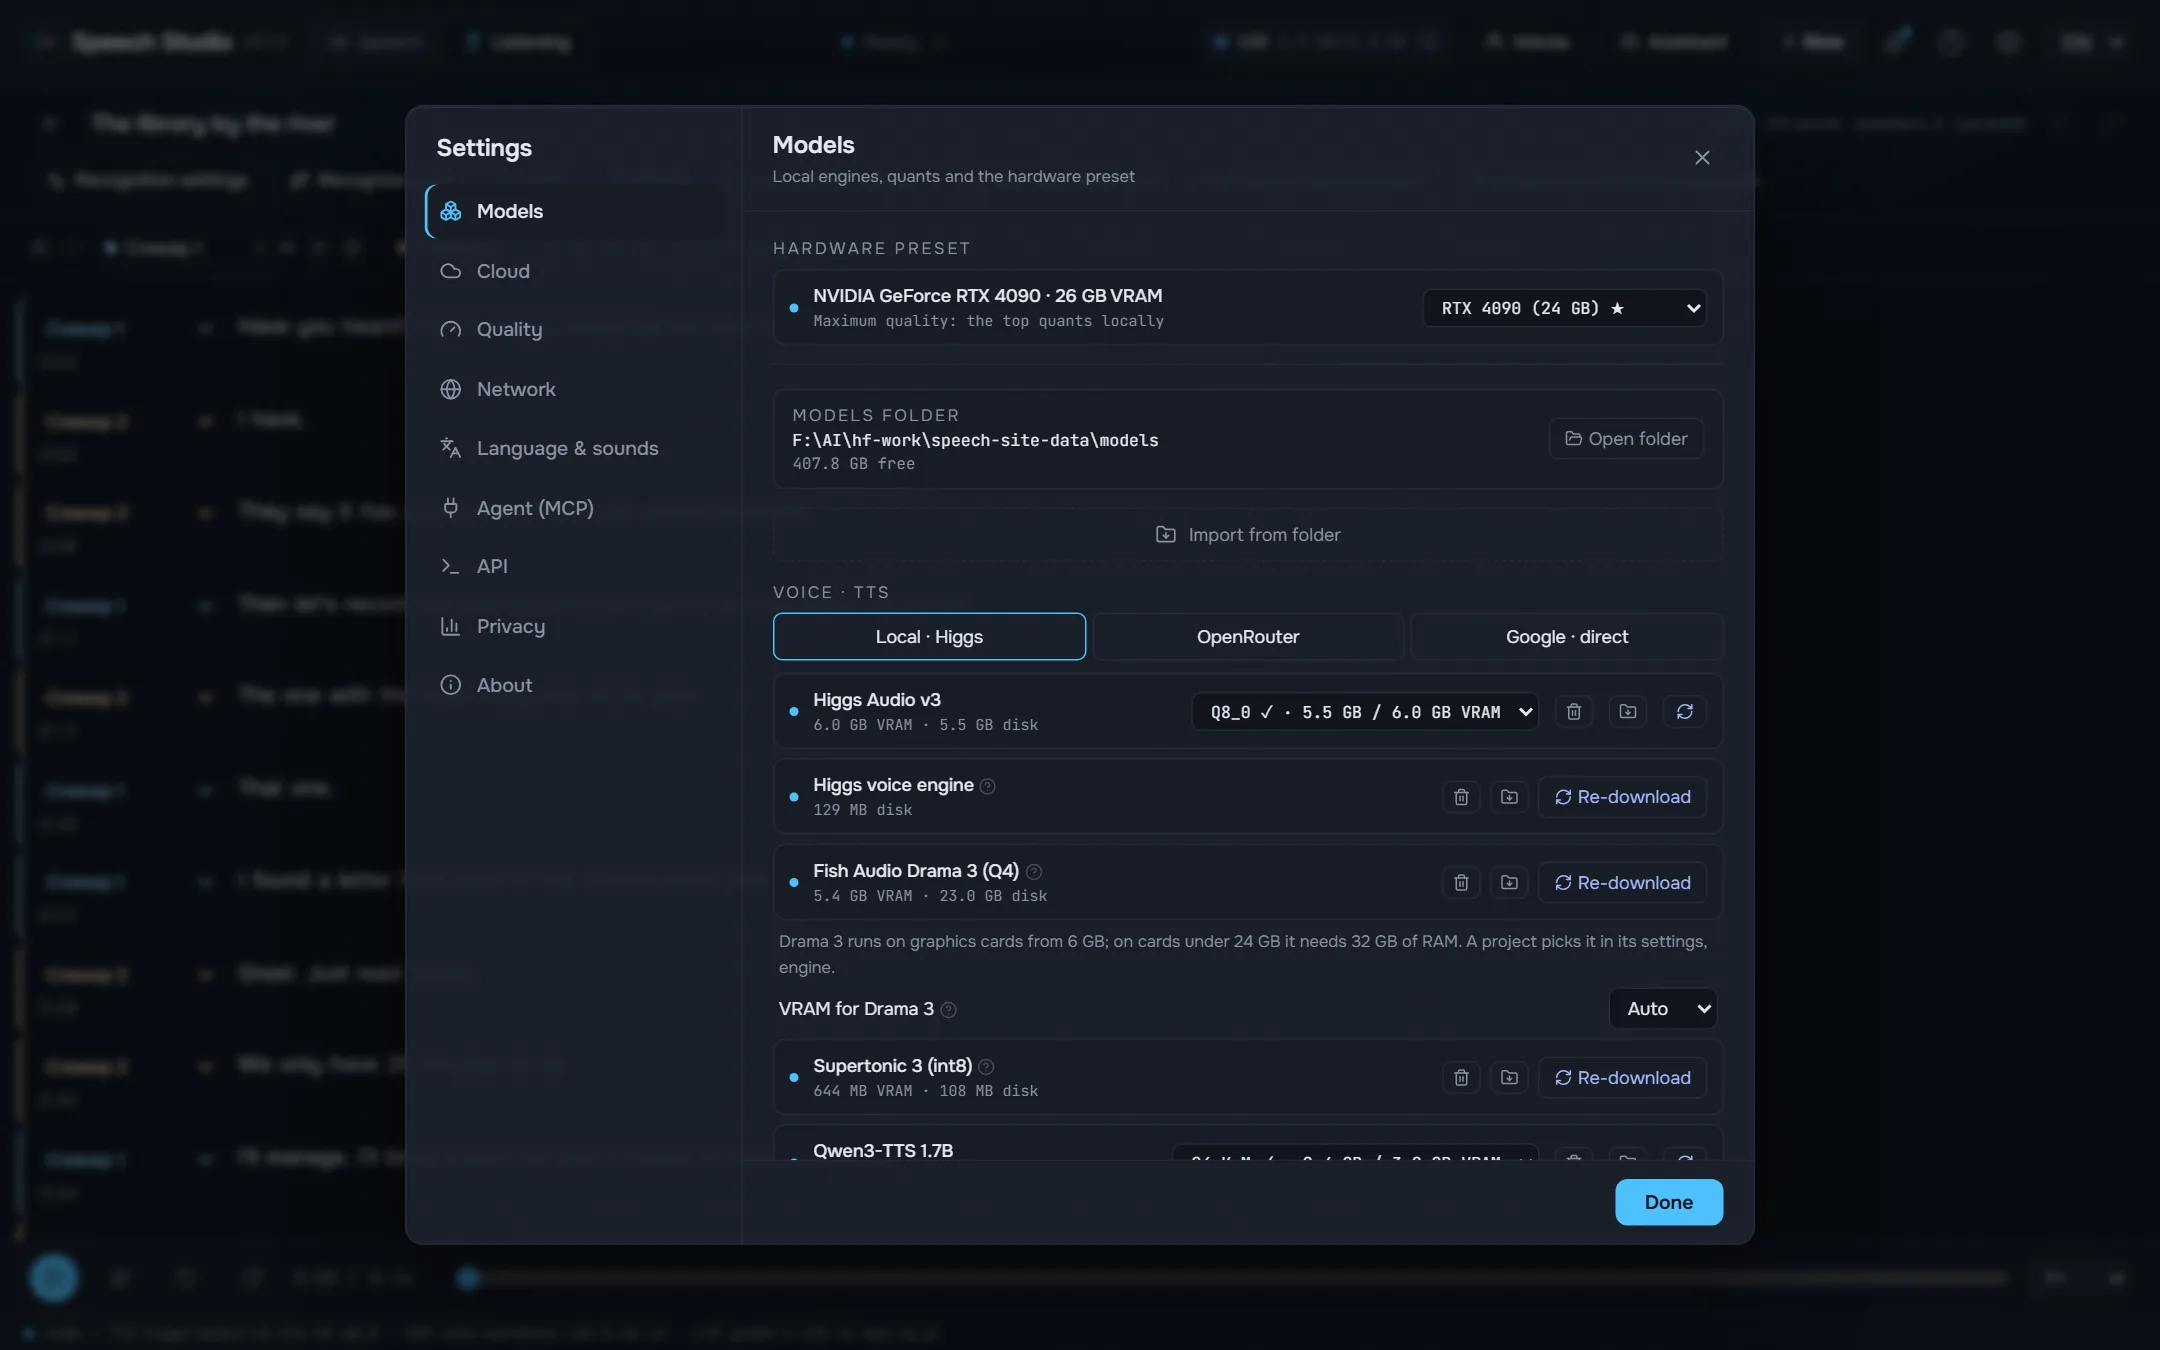
Task: Open Privacy settings section
Action: tap(575, 626)
